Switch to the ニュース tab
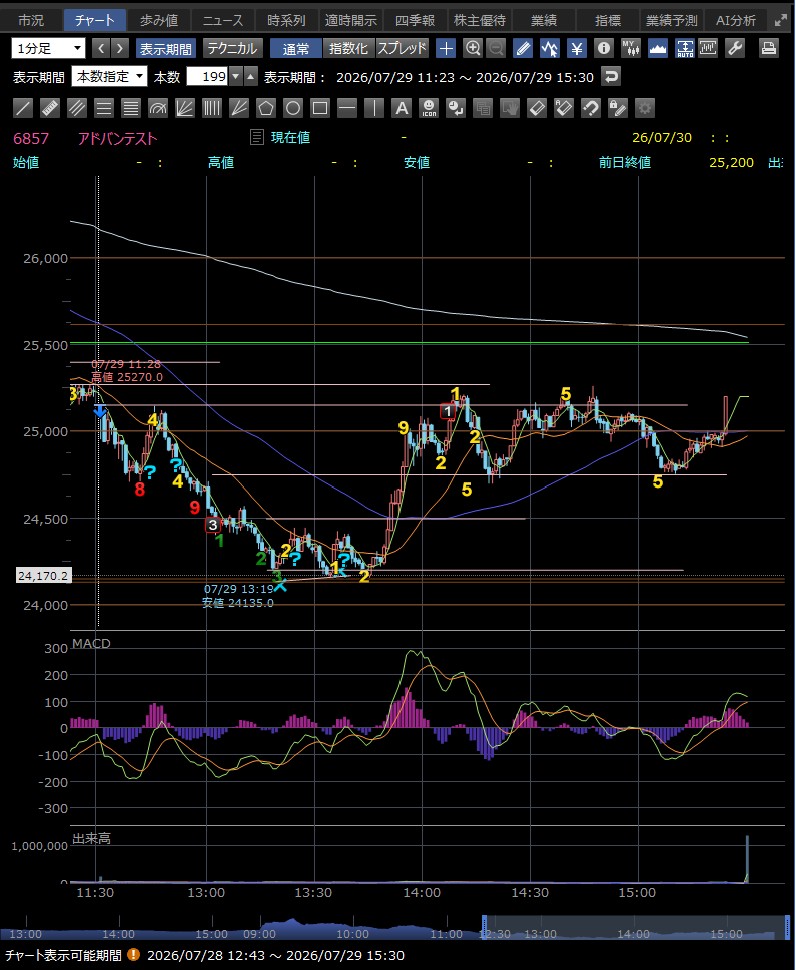796x970 pixels. coord(223,20)
